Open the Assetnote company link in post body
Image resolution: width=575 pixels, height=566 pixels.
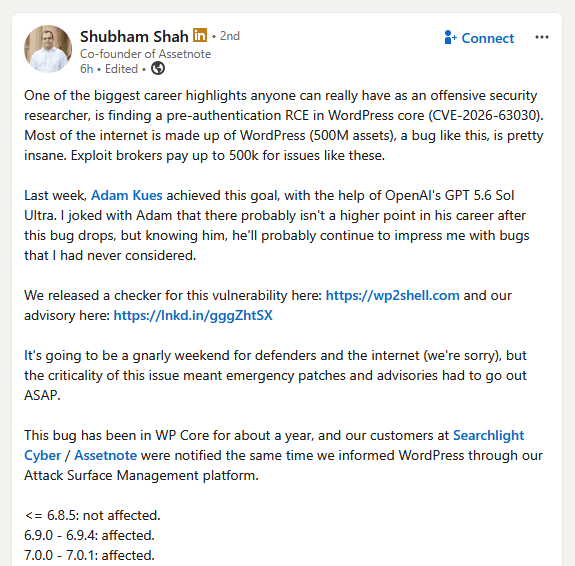click(106, 455)
